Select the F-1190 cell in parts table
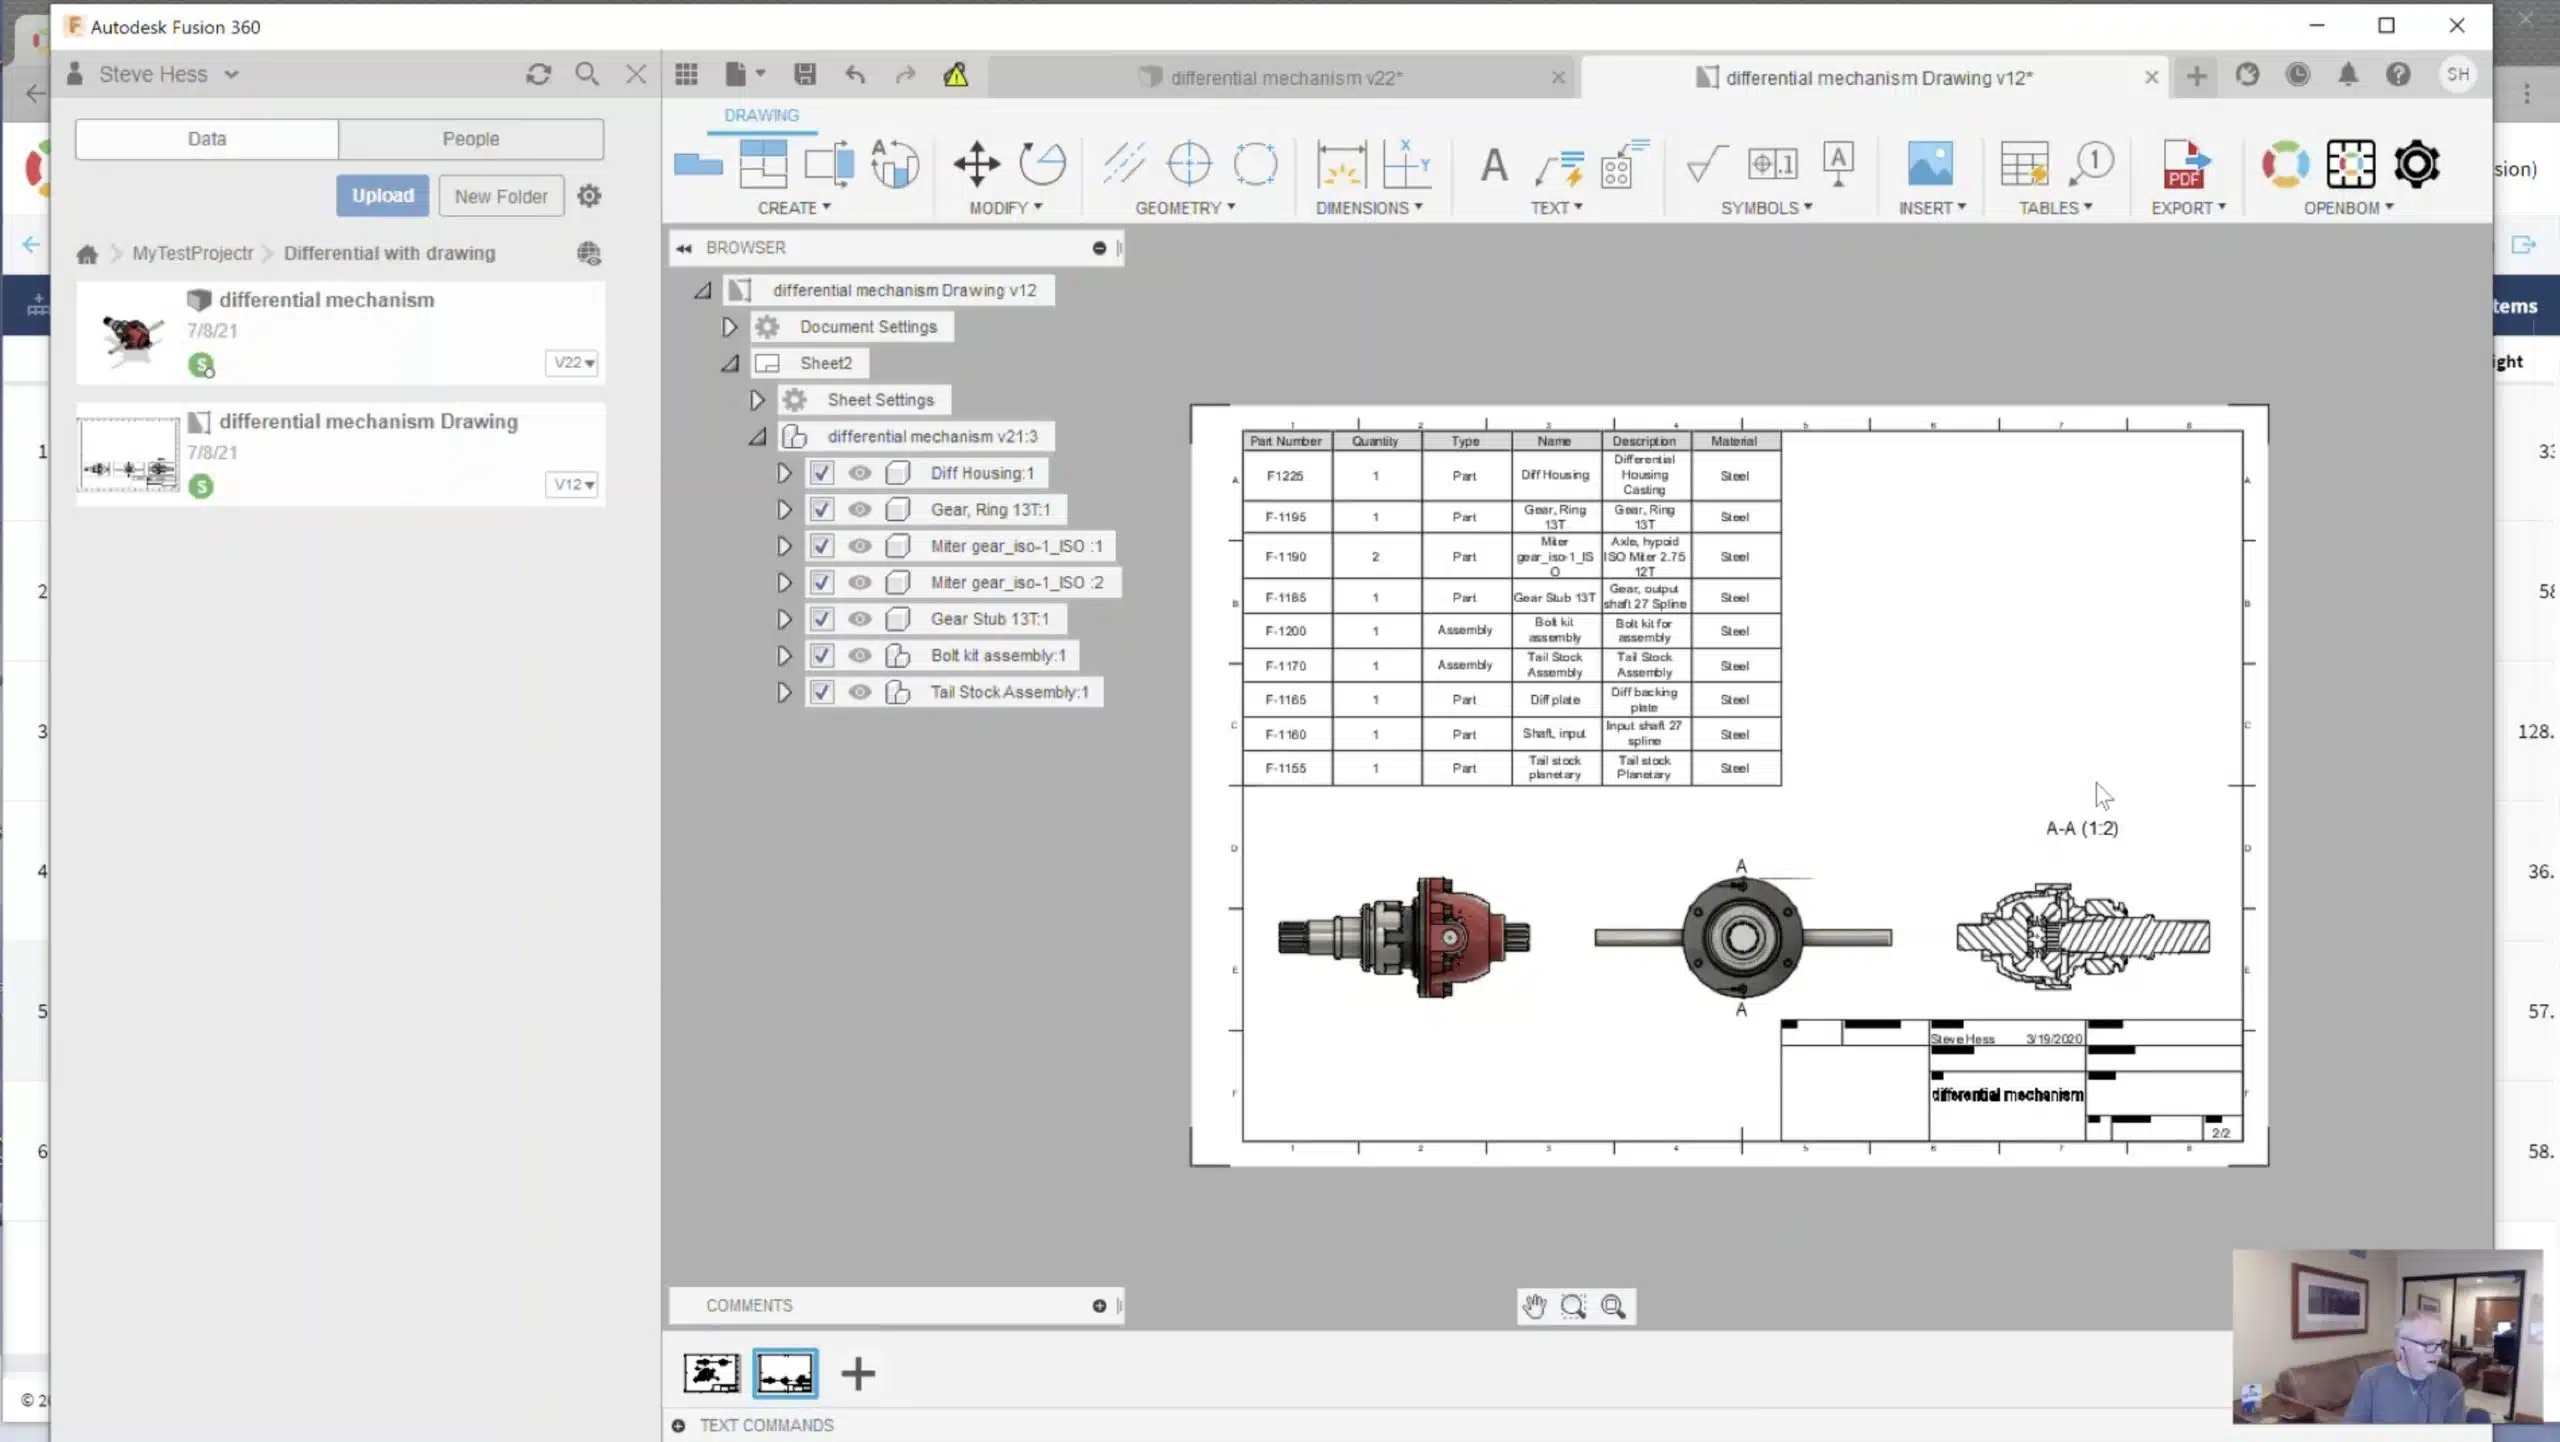Screen dimensions: 2560x1442 [x=1286, y=557]
